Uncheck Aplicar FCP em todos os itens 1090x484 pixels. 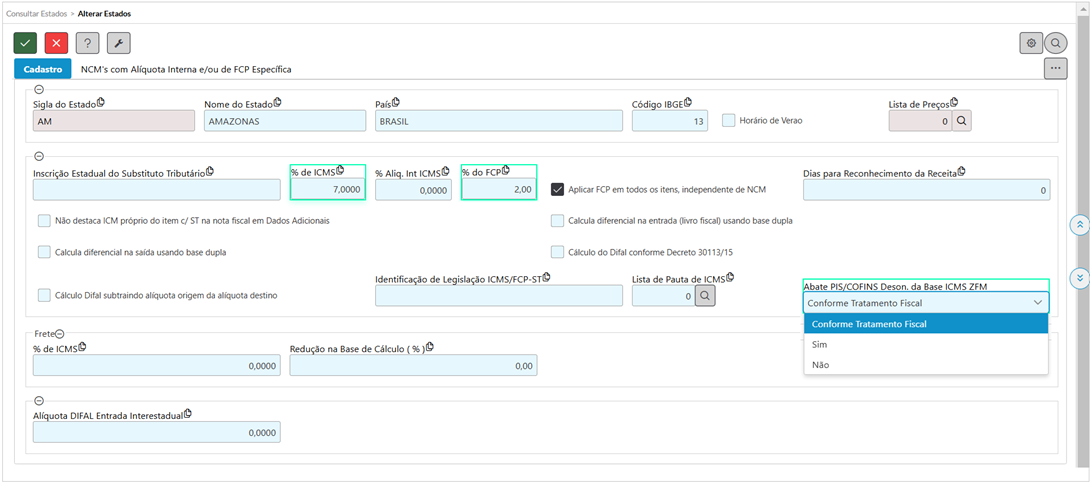558,189
